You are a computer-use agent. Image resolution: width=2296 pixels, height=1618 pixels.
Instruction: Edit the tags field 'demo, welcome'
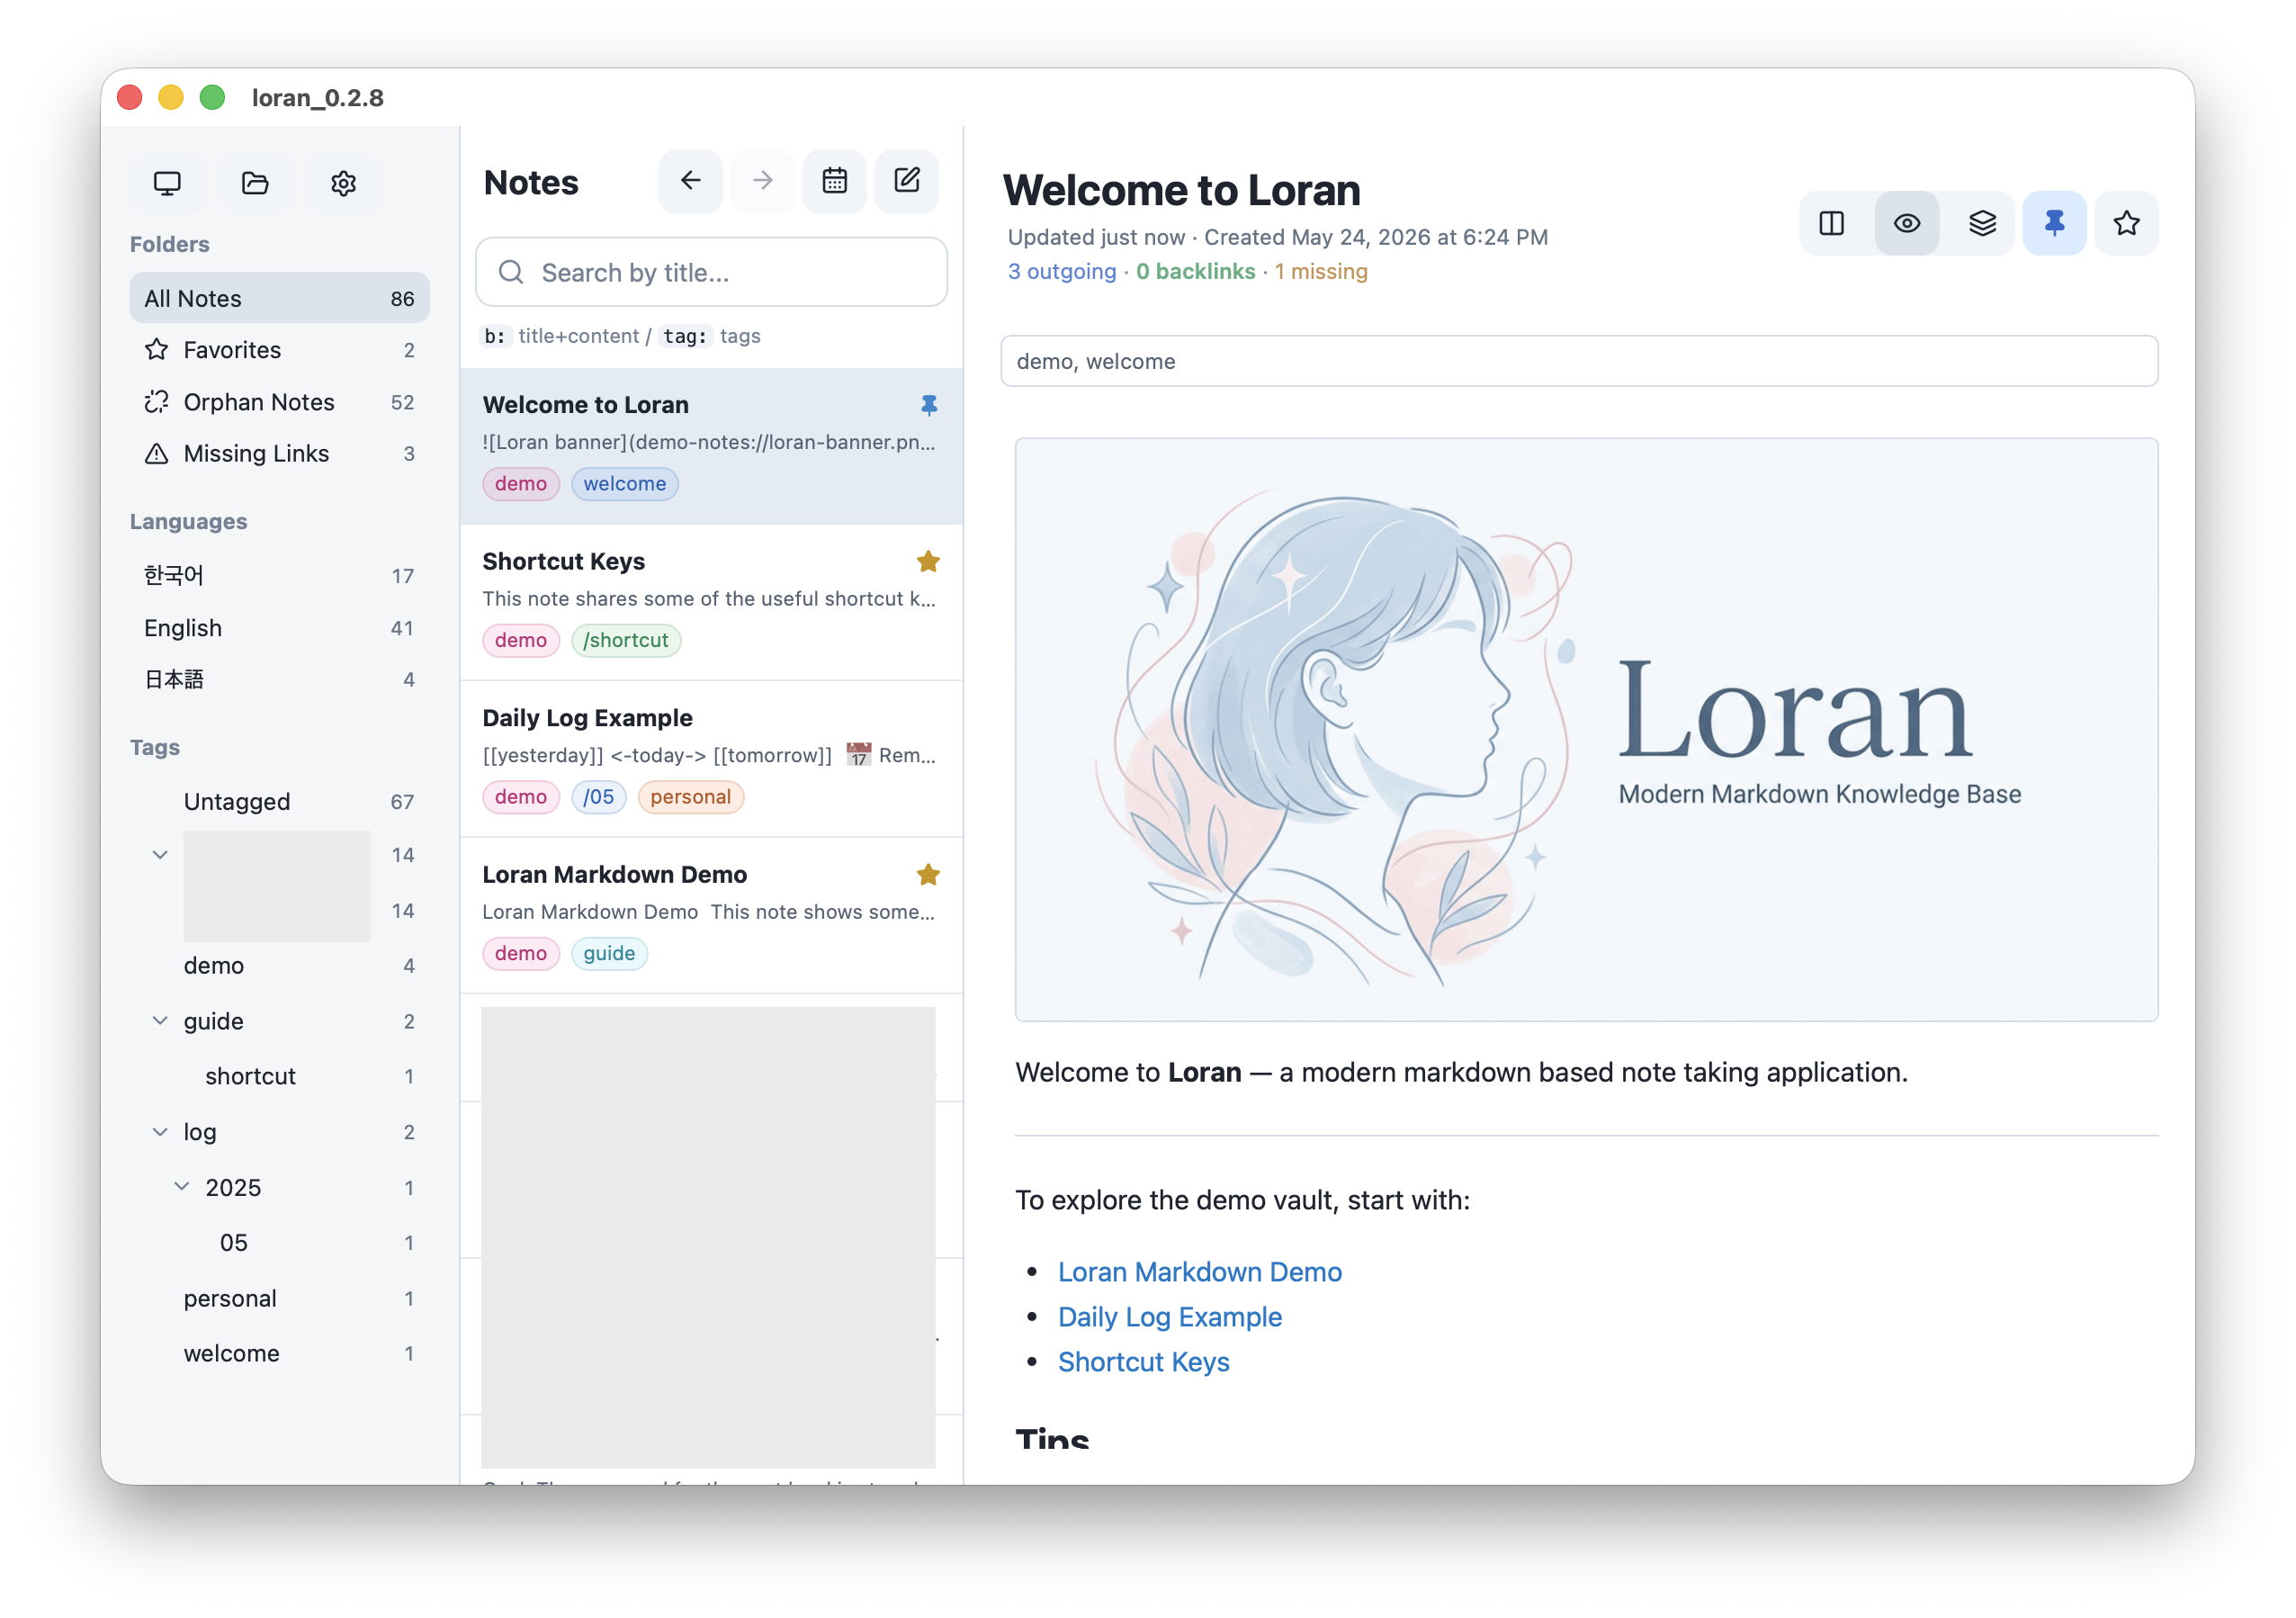coord(1579,361)
